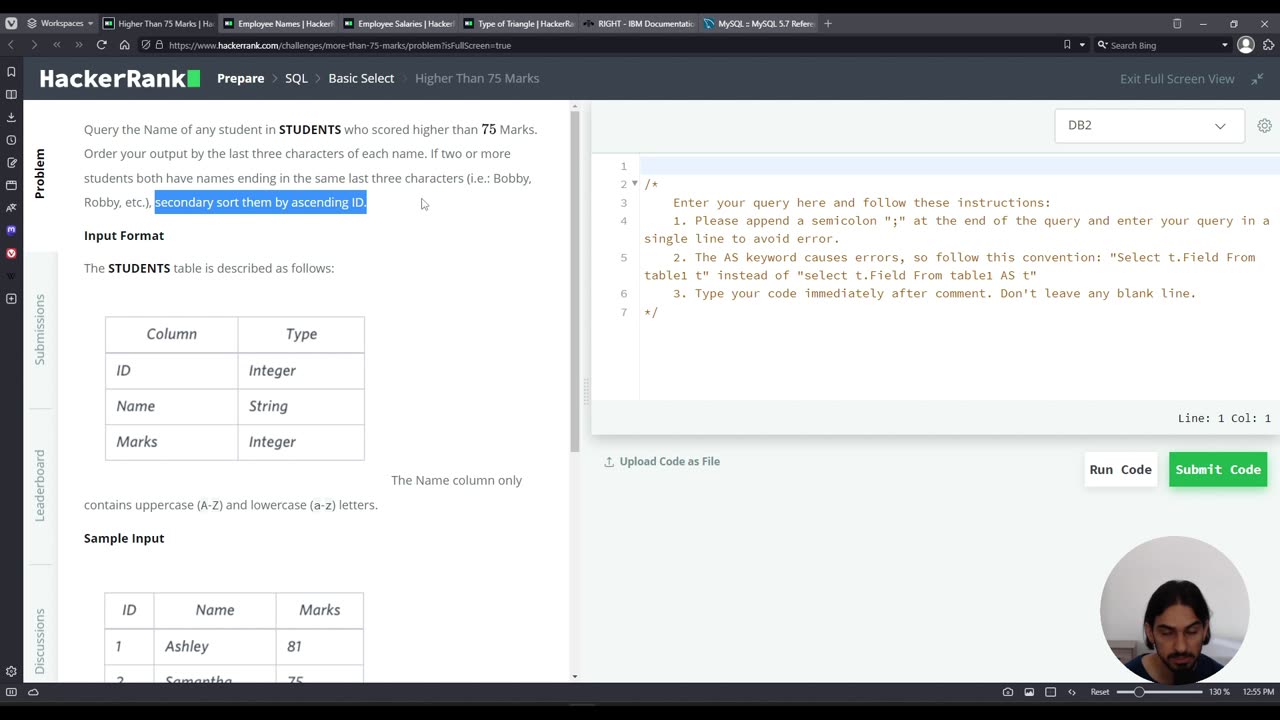The width and height of the screenshot is (1280, 720).
Task: Open the closed tabs trash icon
Action: click(x=1177, y=23)
